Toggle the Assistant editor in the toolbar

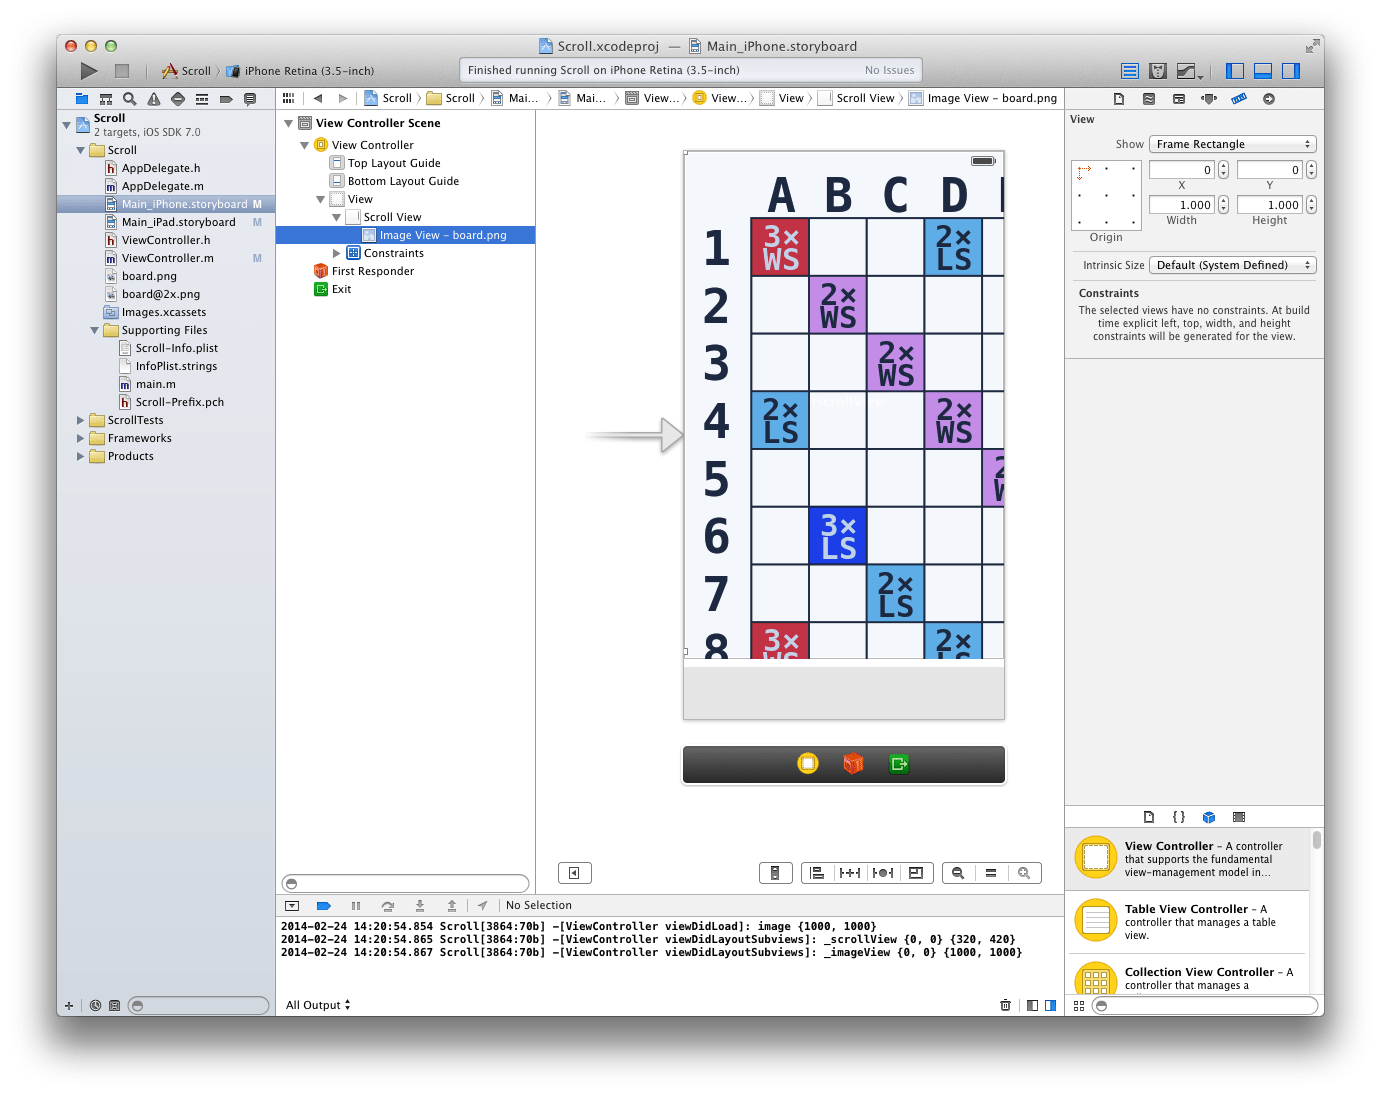click(x=1158, y=70)
